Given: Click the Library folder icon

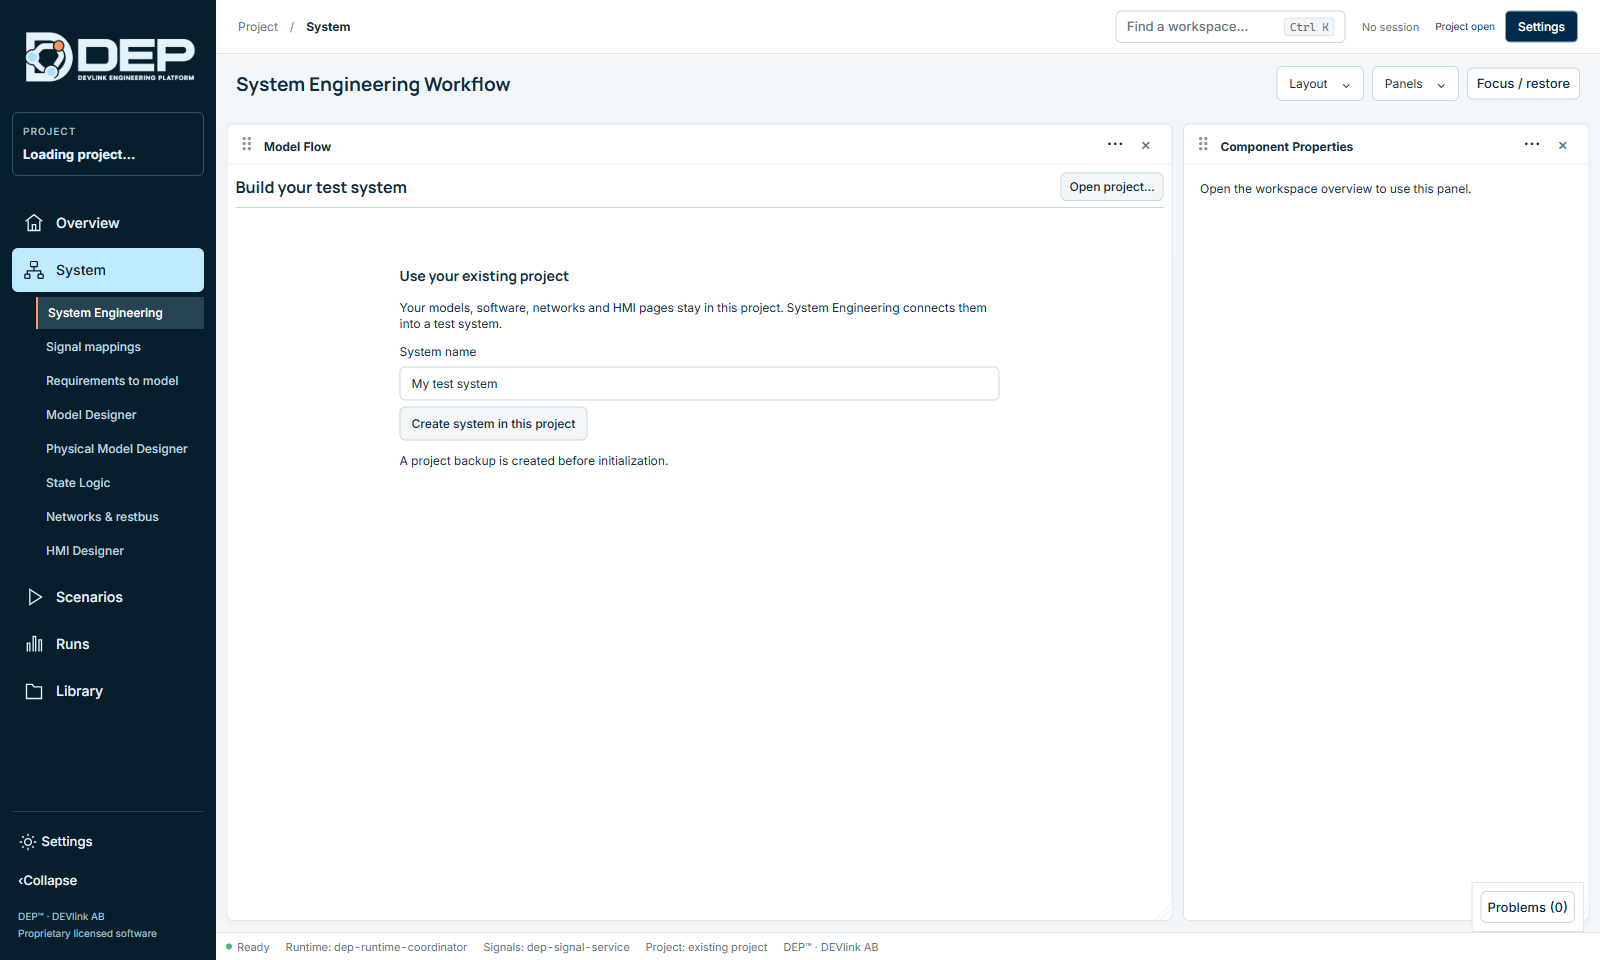Looking at the screenshot, I should point(34,691).
